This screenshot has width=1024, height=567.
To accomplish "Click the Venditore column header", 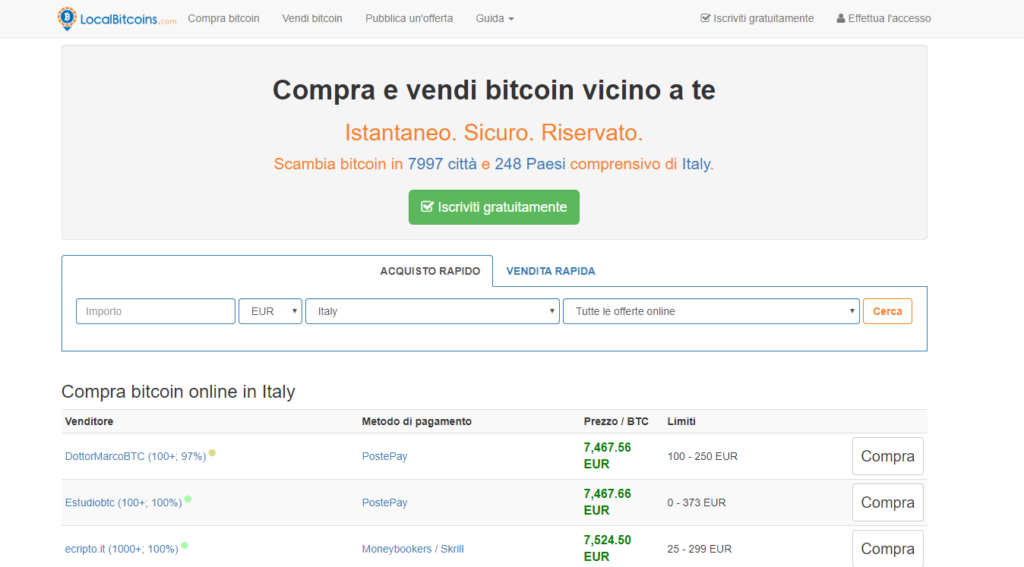I will (89, 421).
